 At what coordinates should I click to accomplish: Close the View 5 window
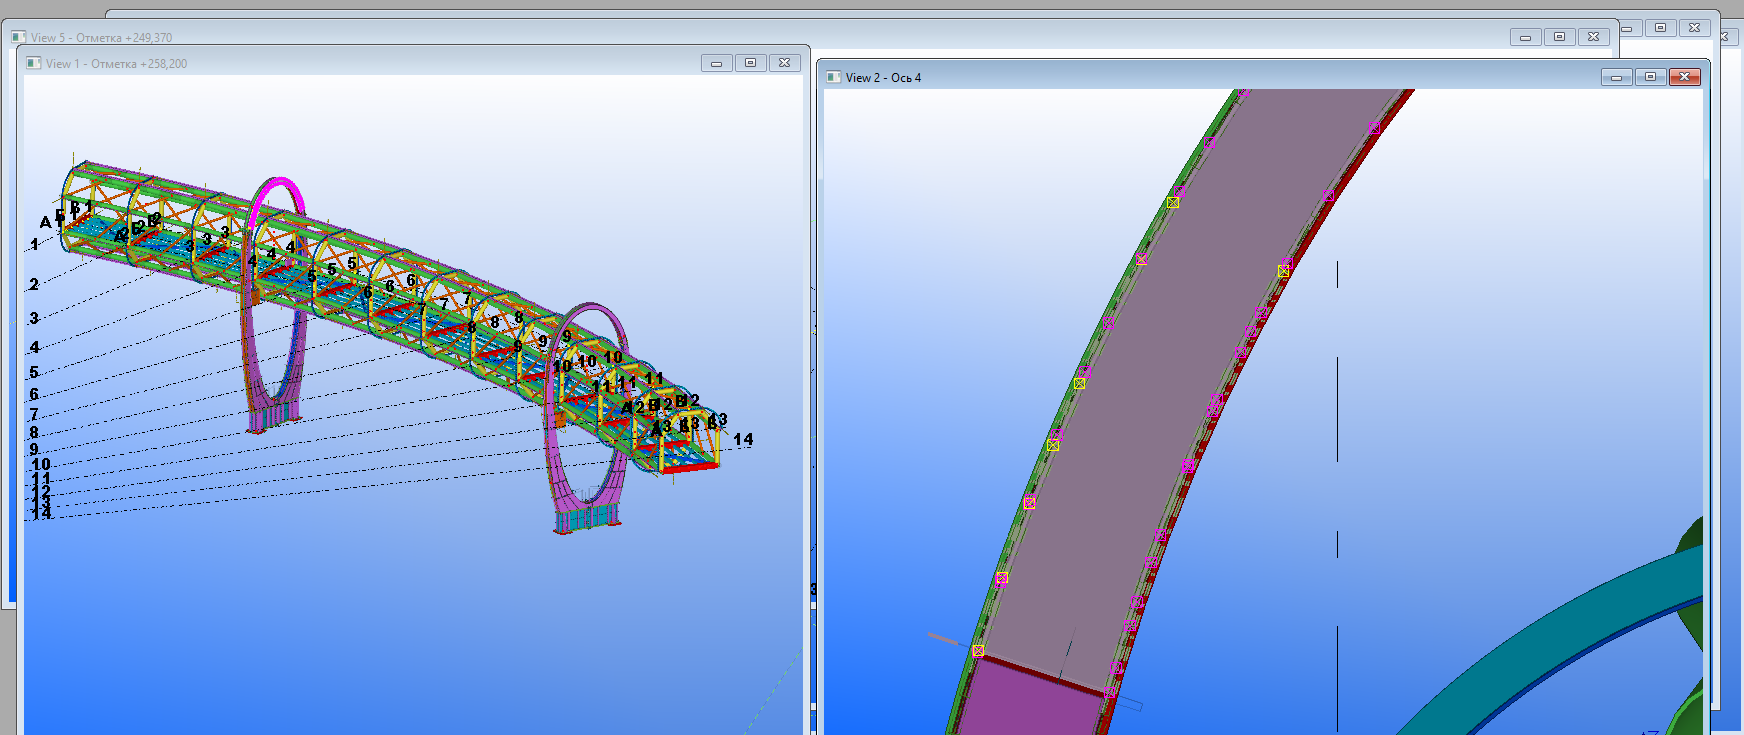1594,37
